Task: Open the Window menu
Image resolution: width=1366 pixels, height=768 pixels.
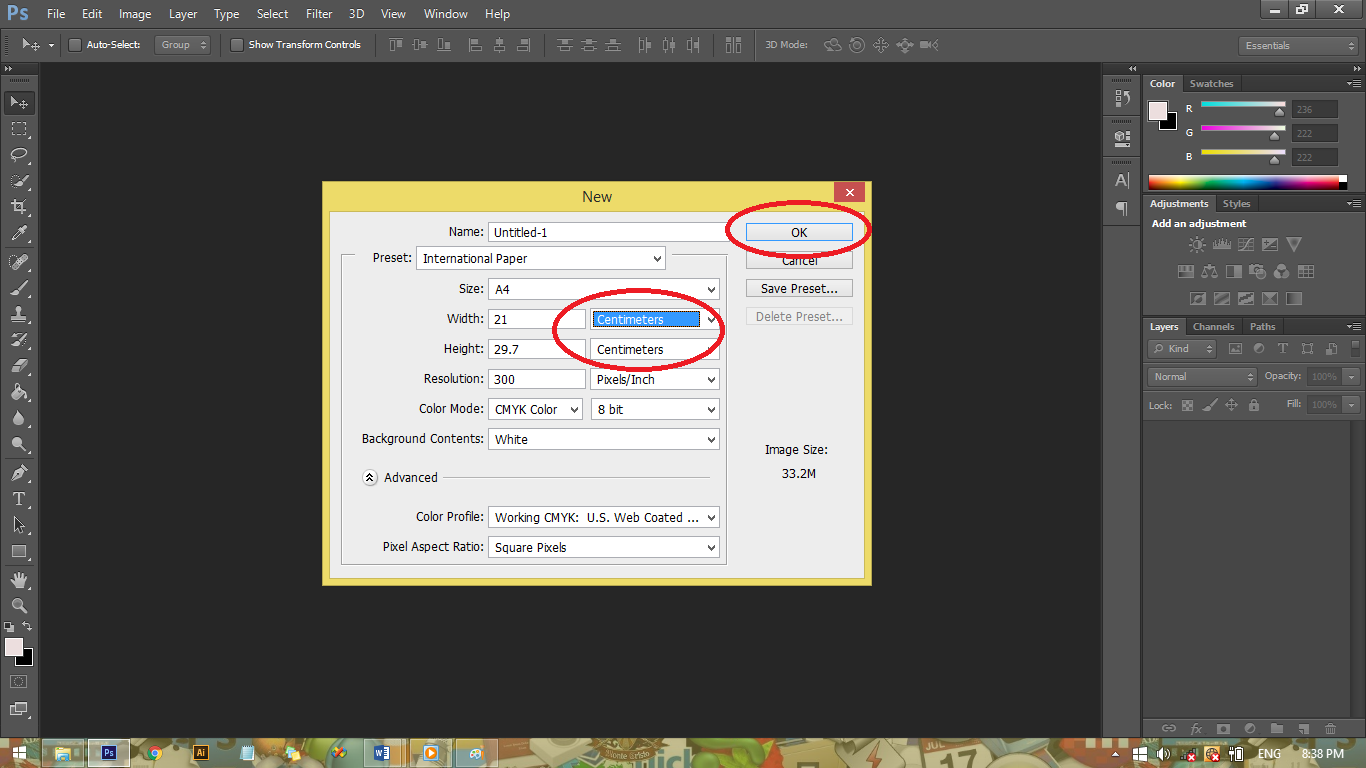Action: (x=446, y=14)
